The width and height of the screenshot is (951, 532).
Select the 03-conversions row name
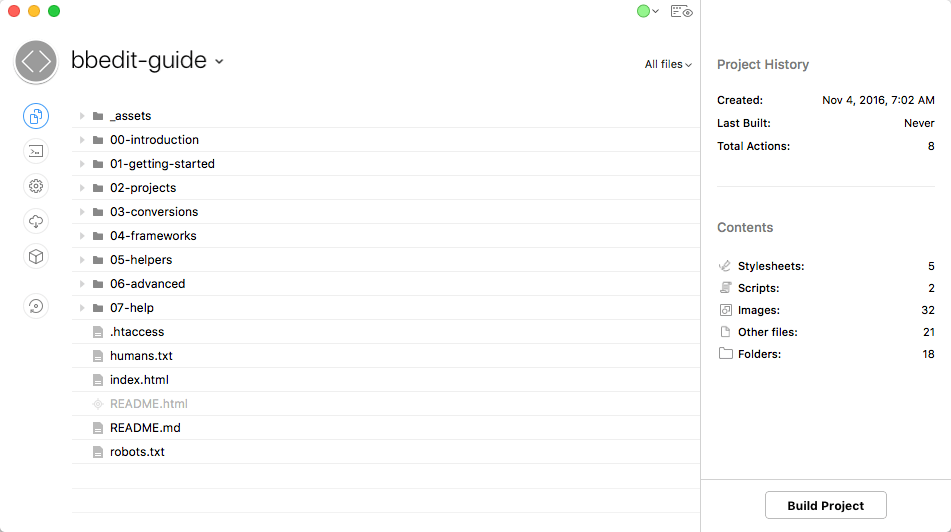154,212
